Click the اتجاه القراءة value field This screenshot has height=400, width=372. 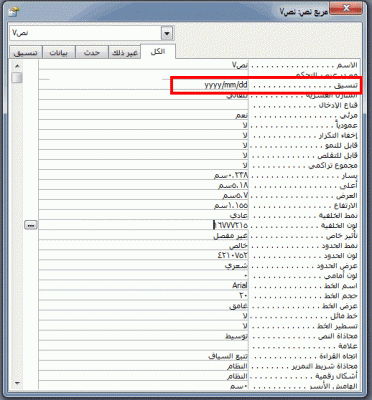[x=143, y=356]
